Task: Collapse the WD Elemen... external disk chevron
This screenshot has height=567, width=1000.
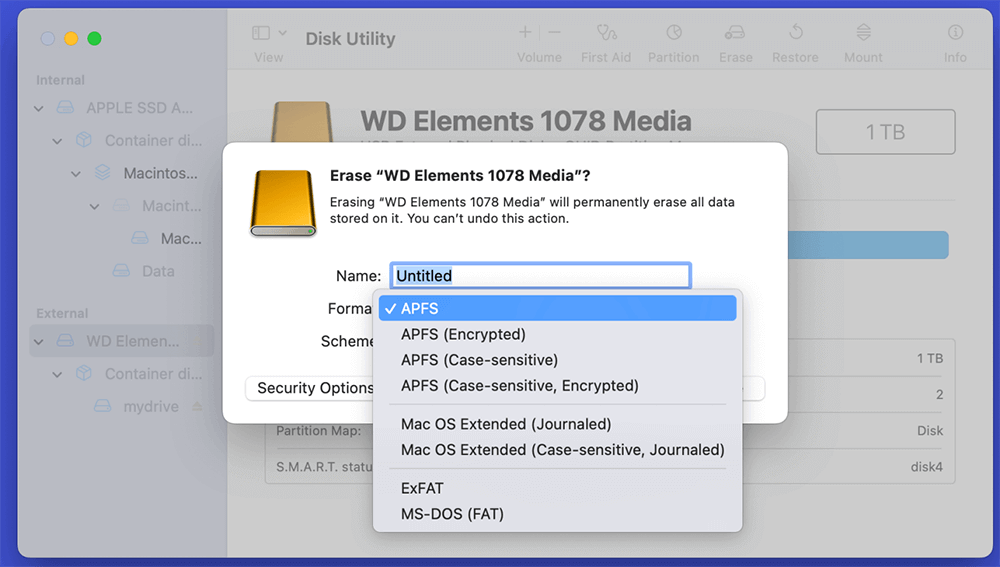Action: click(x=39, y=342)
